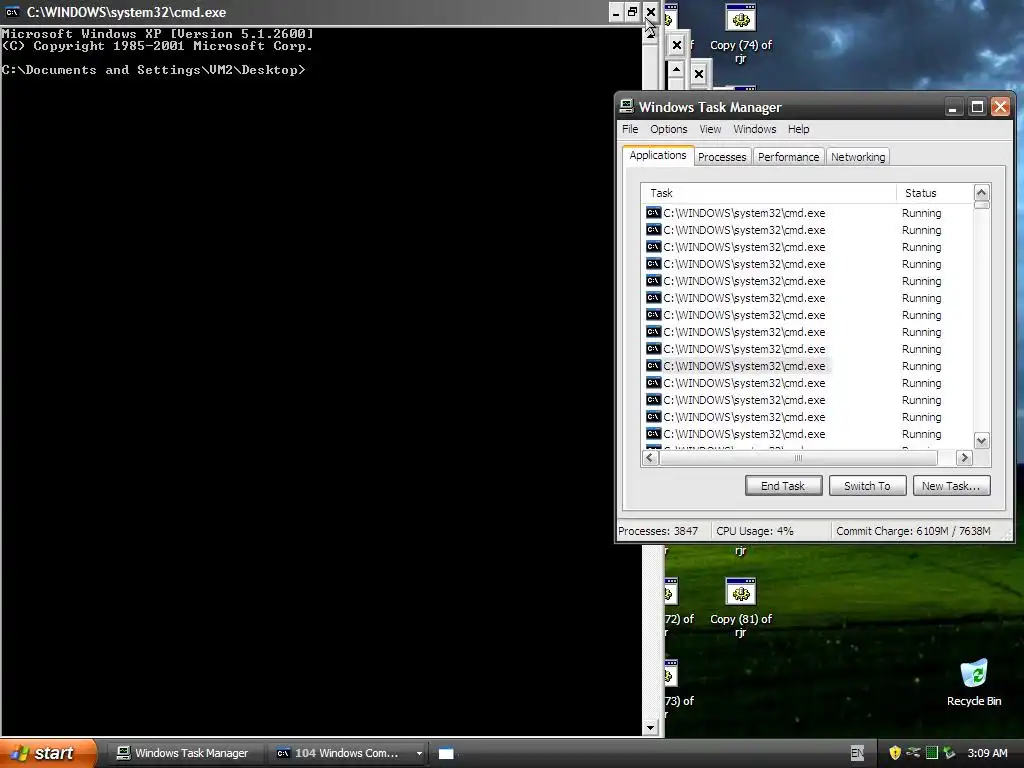This screenshot has width=1024, height=768.
Task: Minimize the front cmd.exe window
Action: (x=616, y=12)
